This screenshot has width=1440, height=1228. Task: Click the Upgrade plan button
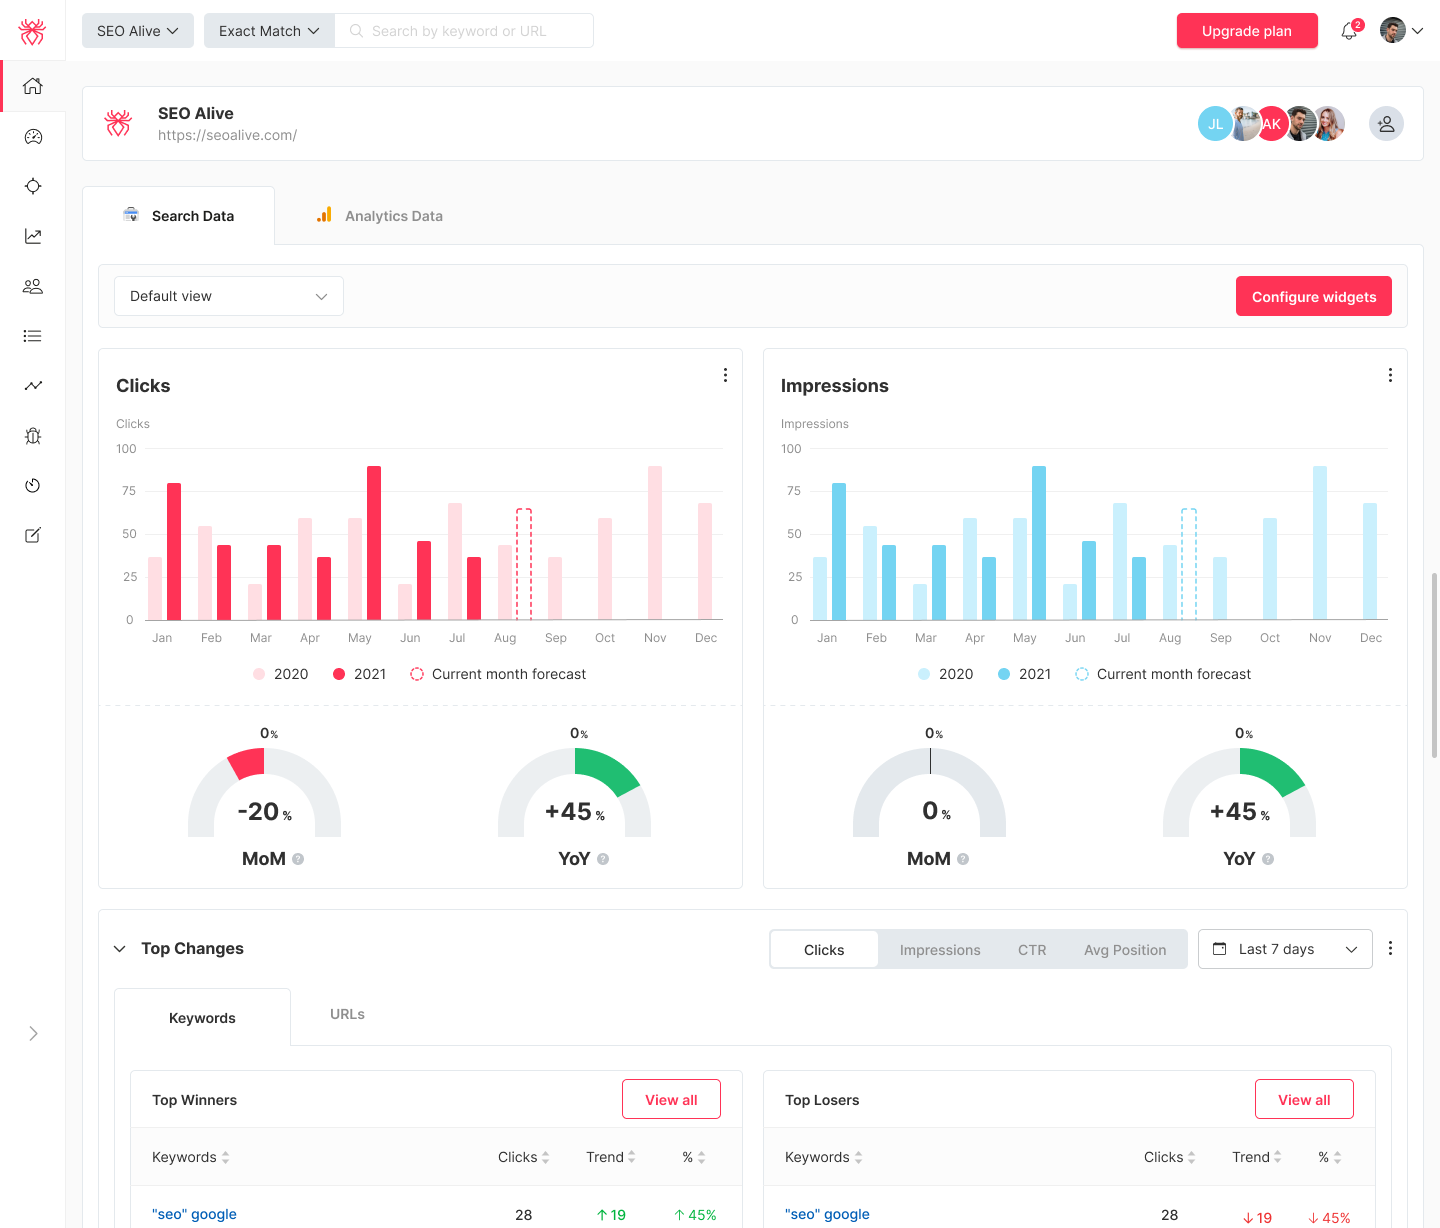(x=1247, y=31)
